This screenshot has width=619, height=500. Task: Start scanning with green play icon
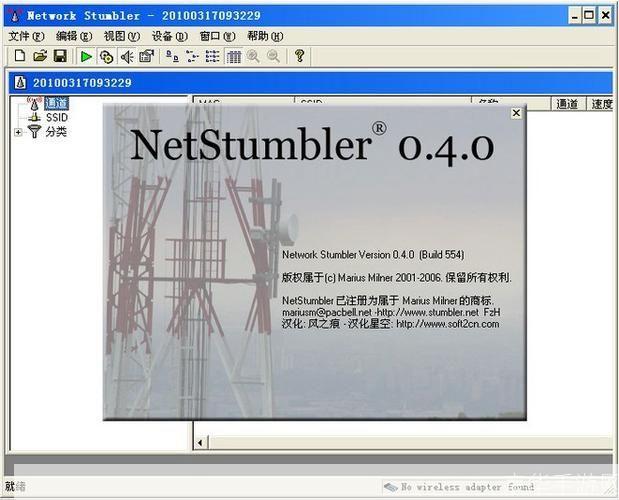coord(86,56)
